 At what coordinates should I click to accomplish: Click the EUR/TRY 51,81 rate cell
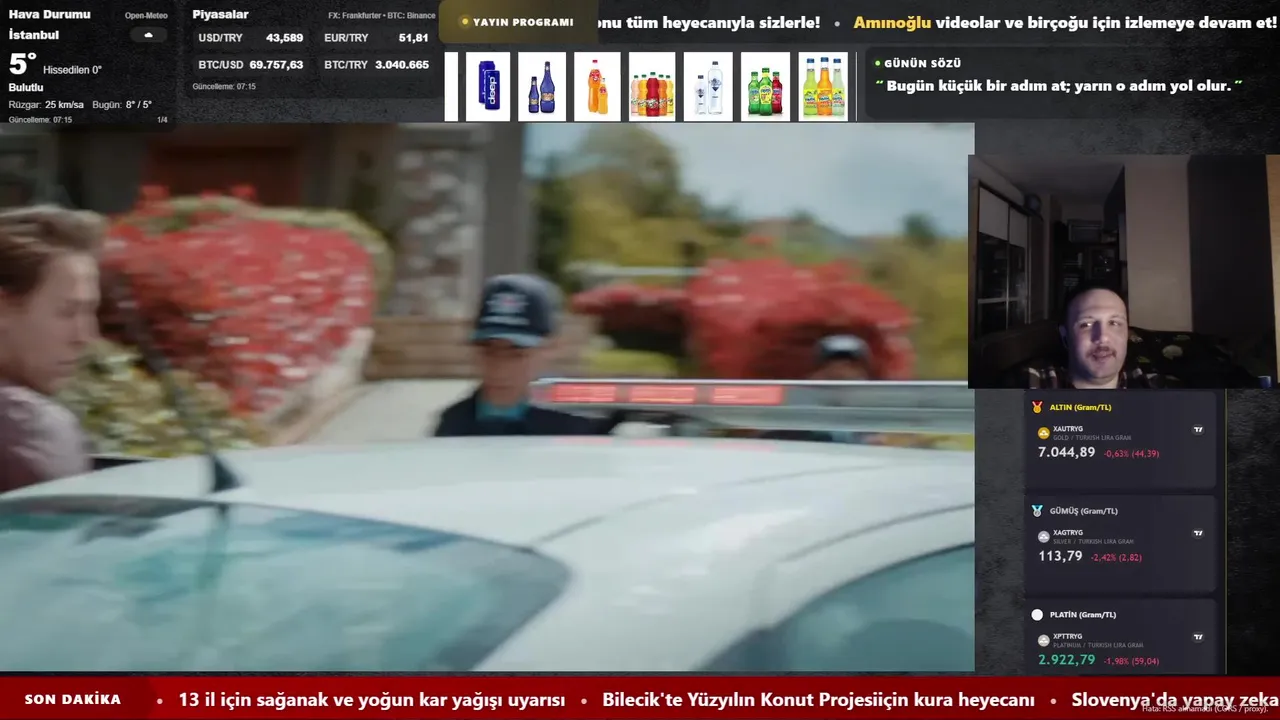(x=376, y=38)
